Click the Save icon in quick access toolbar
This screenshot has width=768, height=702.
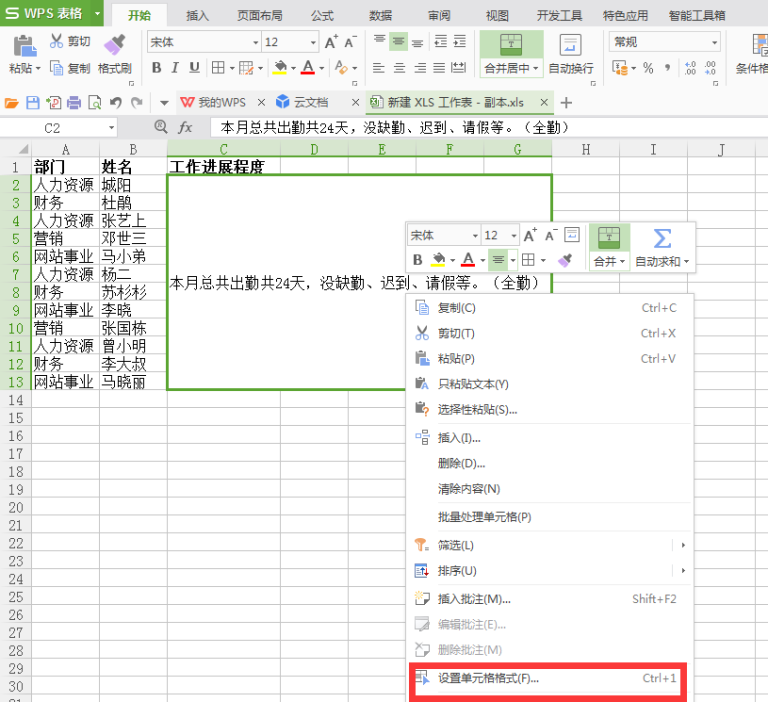(x=33, y=103)
